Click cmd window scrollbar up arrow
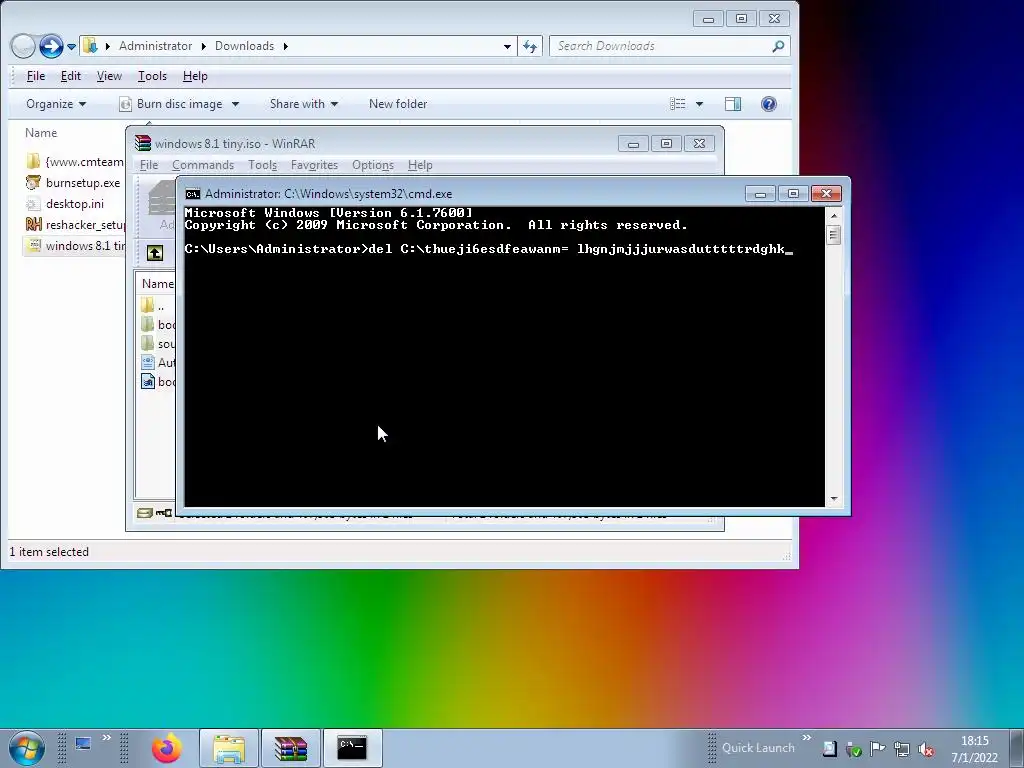This screenshot has height=768, width=1024. coord(834,215)
